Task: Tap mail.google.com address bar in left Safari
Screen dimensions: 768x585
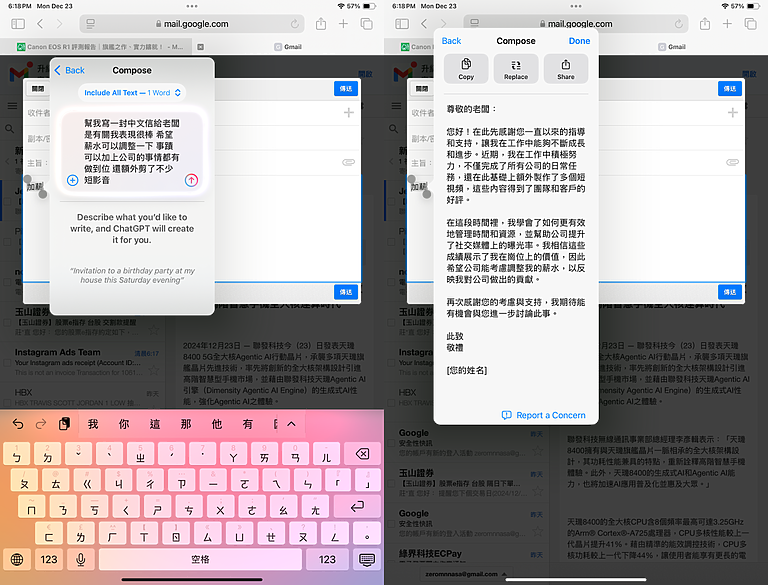Action: pyautogui.click(x=192, y=24)
